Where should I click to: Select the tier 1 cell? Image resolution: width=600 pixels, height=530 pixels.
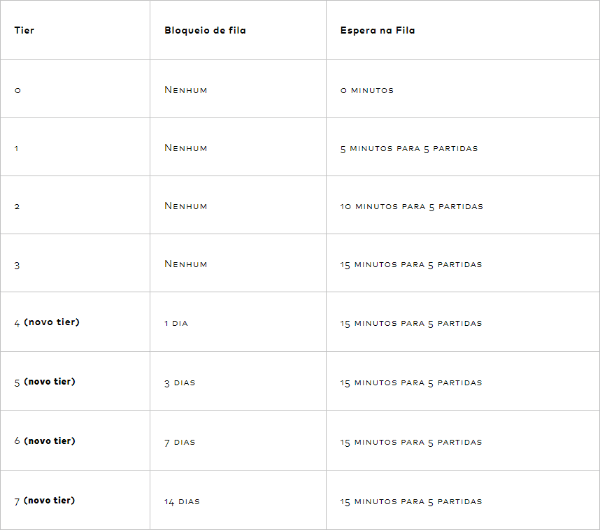pyautogui.click(x=17, y=148)
